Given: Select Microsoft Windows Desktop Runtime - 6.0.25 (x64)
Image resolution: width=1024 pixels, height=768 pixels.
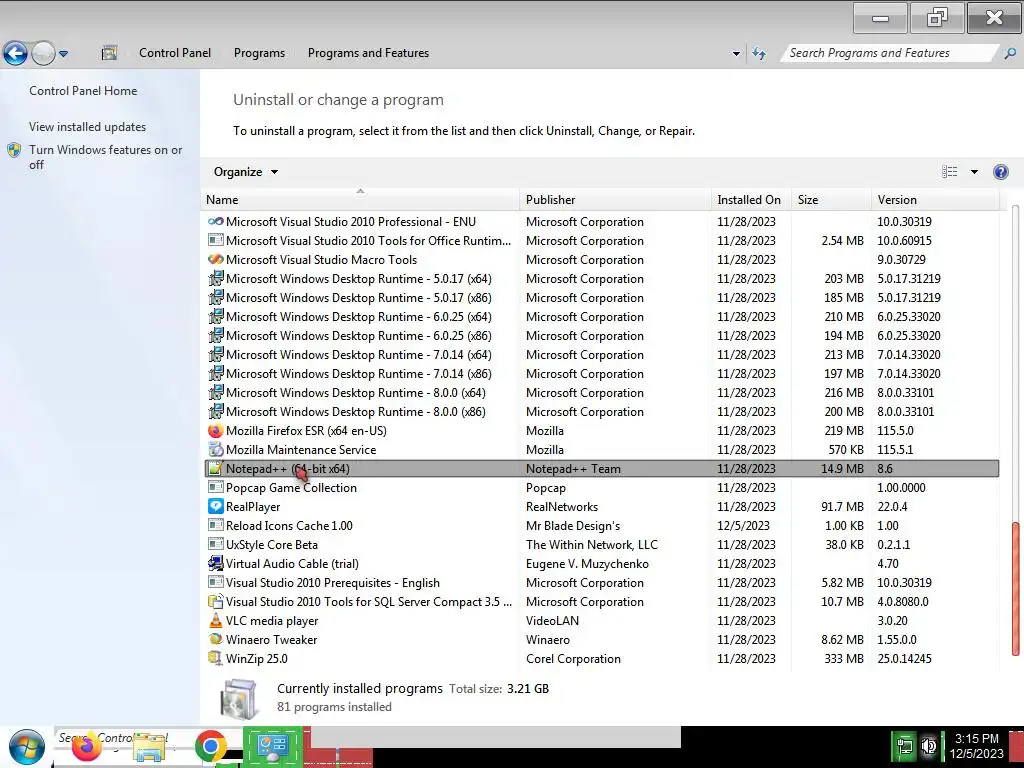Looking at the screenshot, I should pos(601,317).
